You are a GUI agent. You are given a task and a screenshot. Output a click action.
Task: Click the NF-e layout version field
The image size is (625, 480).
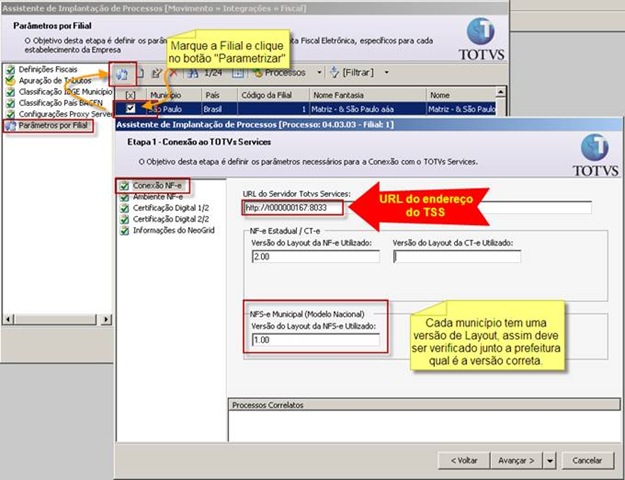(x=316, y=257)
